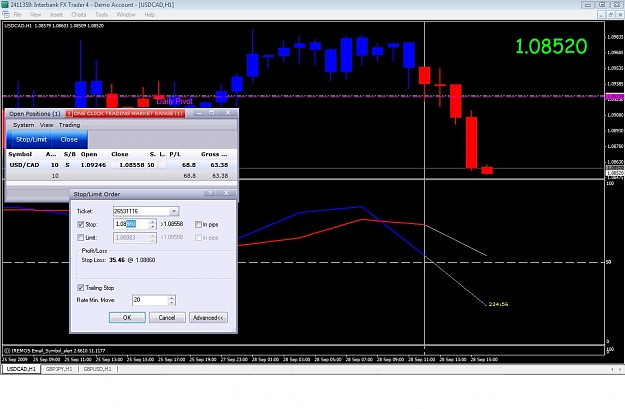Click the large green 1.08520 price display
Screen dimensions: 625x409
(551, 46)
